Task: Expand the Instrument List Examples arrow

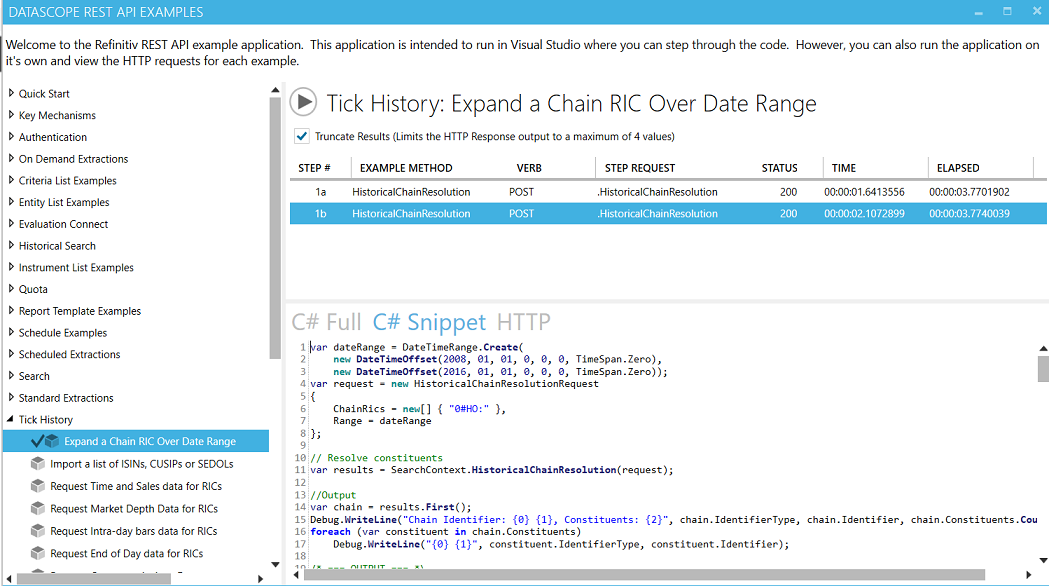Action: (x=11, y=267)
